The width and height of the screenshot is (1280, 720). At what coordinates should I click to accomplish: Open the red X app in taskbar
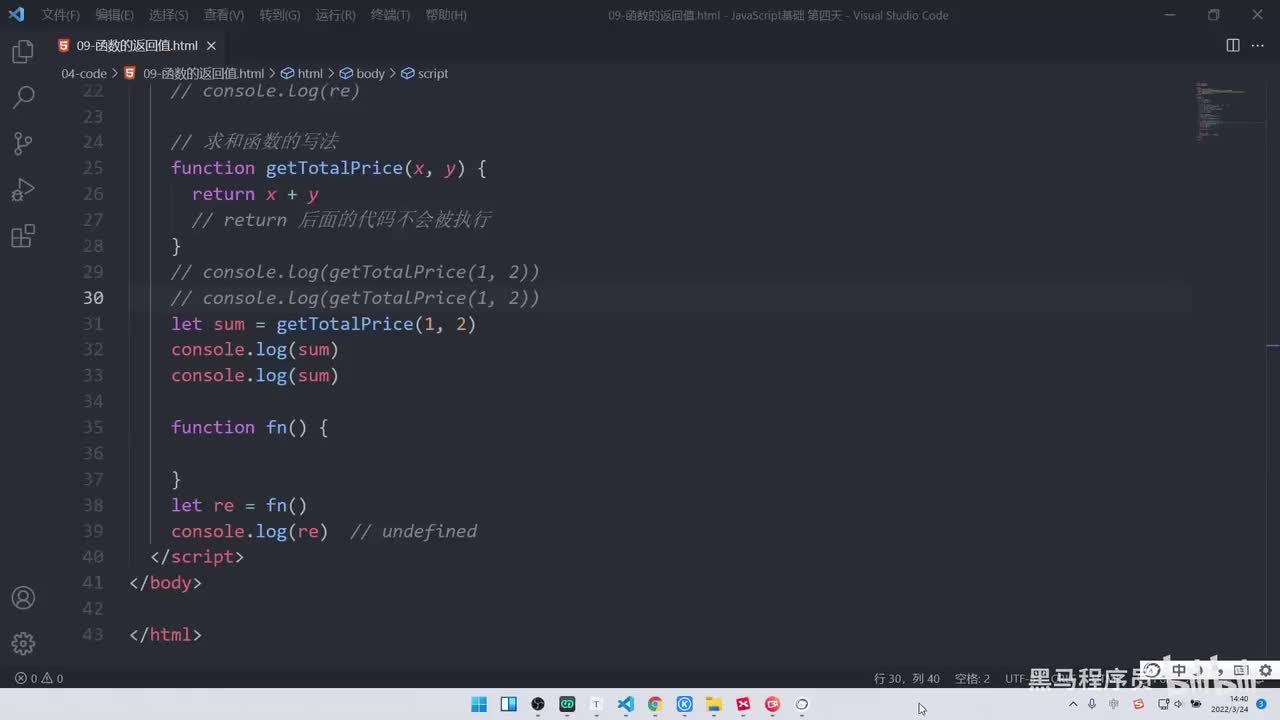[x=743, y=704]
